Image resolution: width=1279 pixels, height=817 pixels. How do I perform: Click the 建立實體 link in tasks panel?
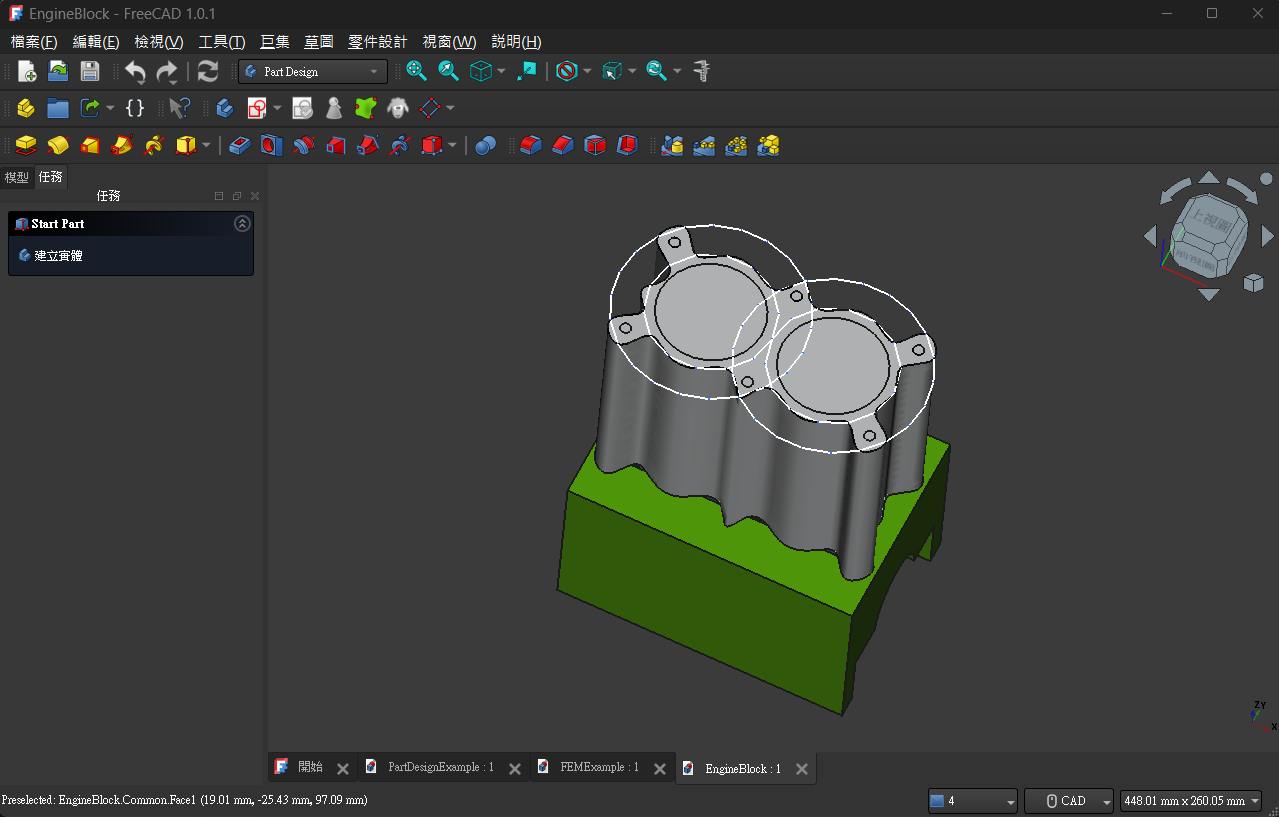58,256
